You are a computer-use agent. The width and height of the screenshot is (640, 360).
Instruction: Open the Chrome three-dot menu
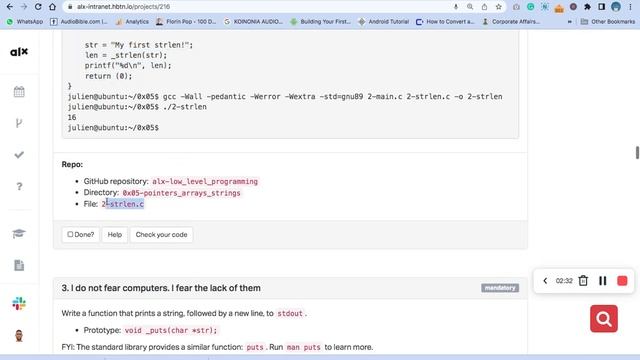coord(630,7)
